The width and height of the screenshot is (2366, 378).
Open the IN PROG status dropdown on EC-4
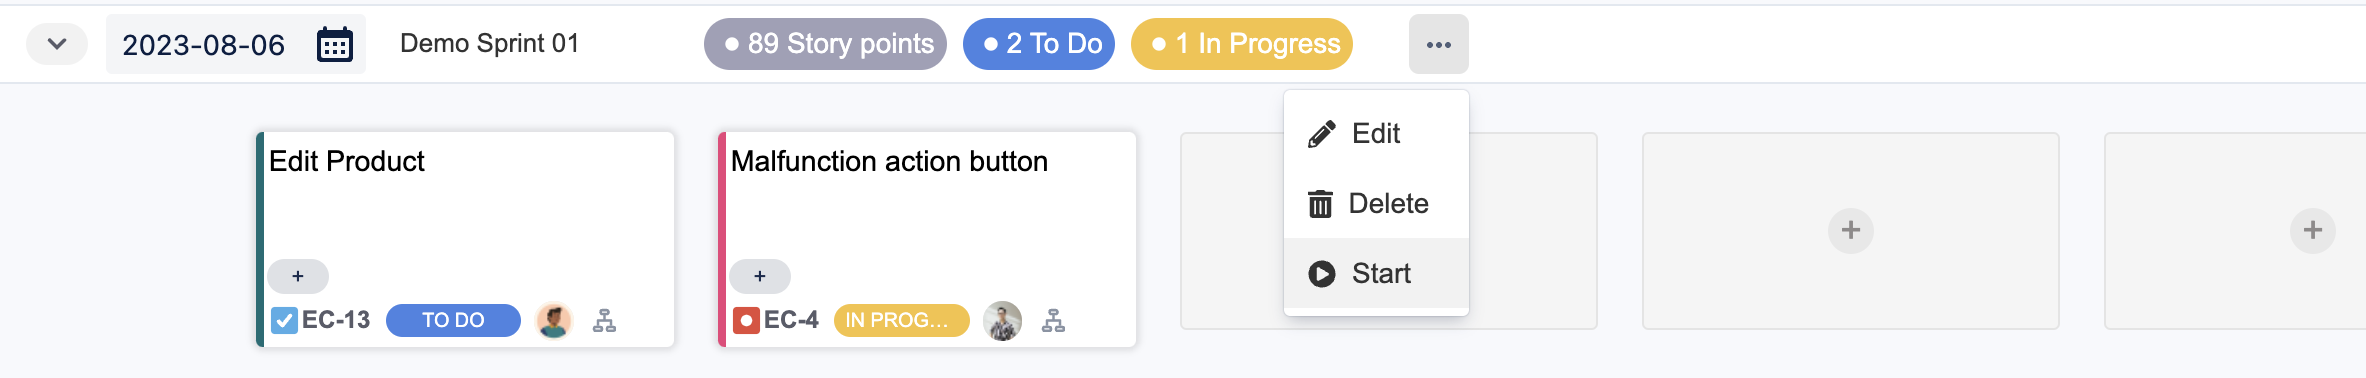(902, 321)
